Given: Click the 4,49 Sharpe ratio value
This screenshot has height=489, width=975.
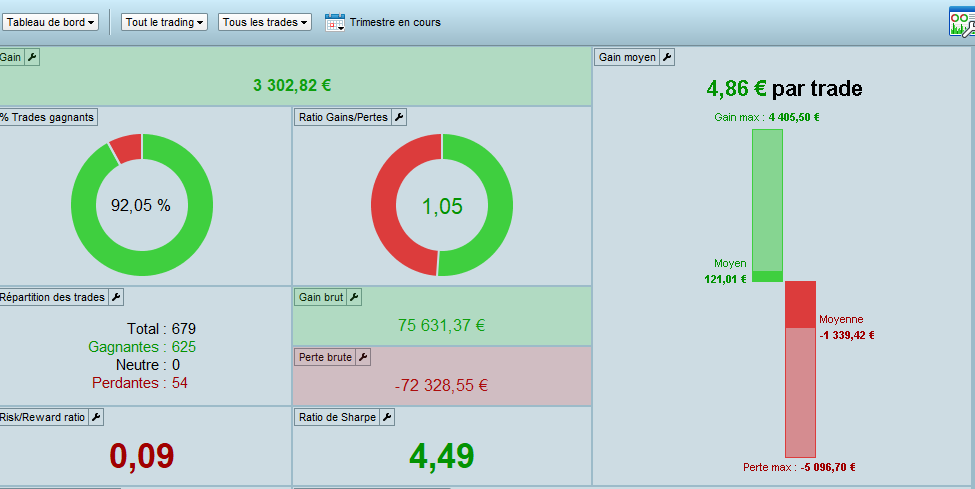Looking at the screenshot, I should pyautogui.click(x=442, y=456).
